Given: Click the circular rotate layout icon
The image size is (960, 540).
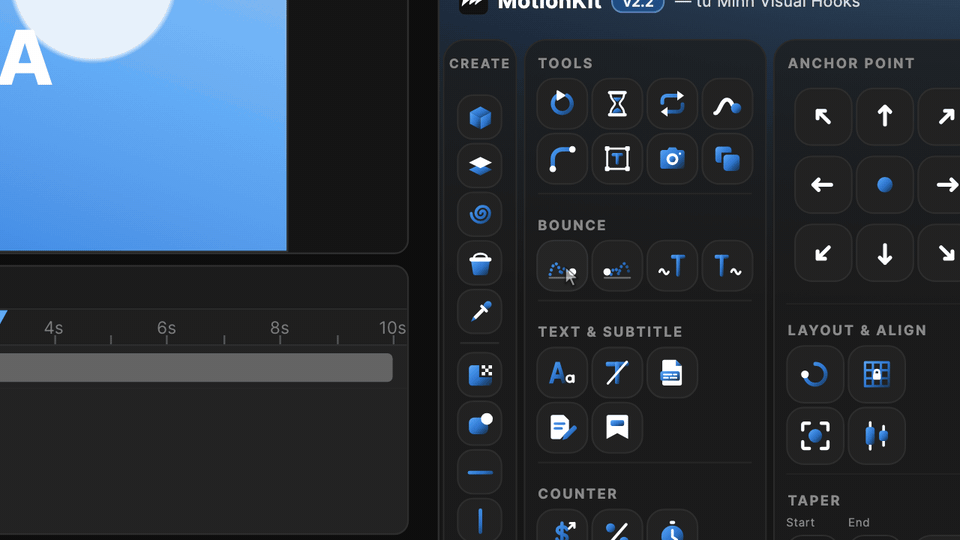Looking at the screenshot, I should coord(815,374).
